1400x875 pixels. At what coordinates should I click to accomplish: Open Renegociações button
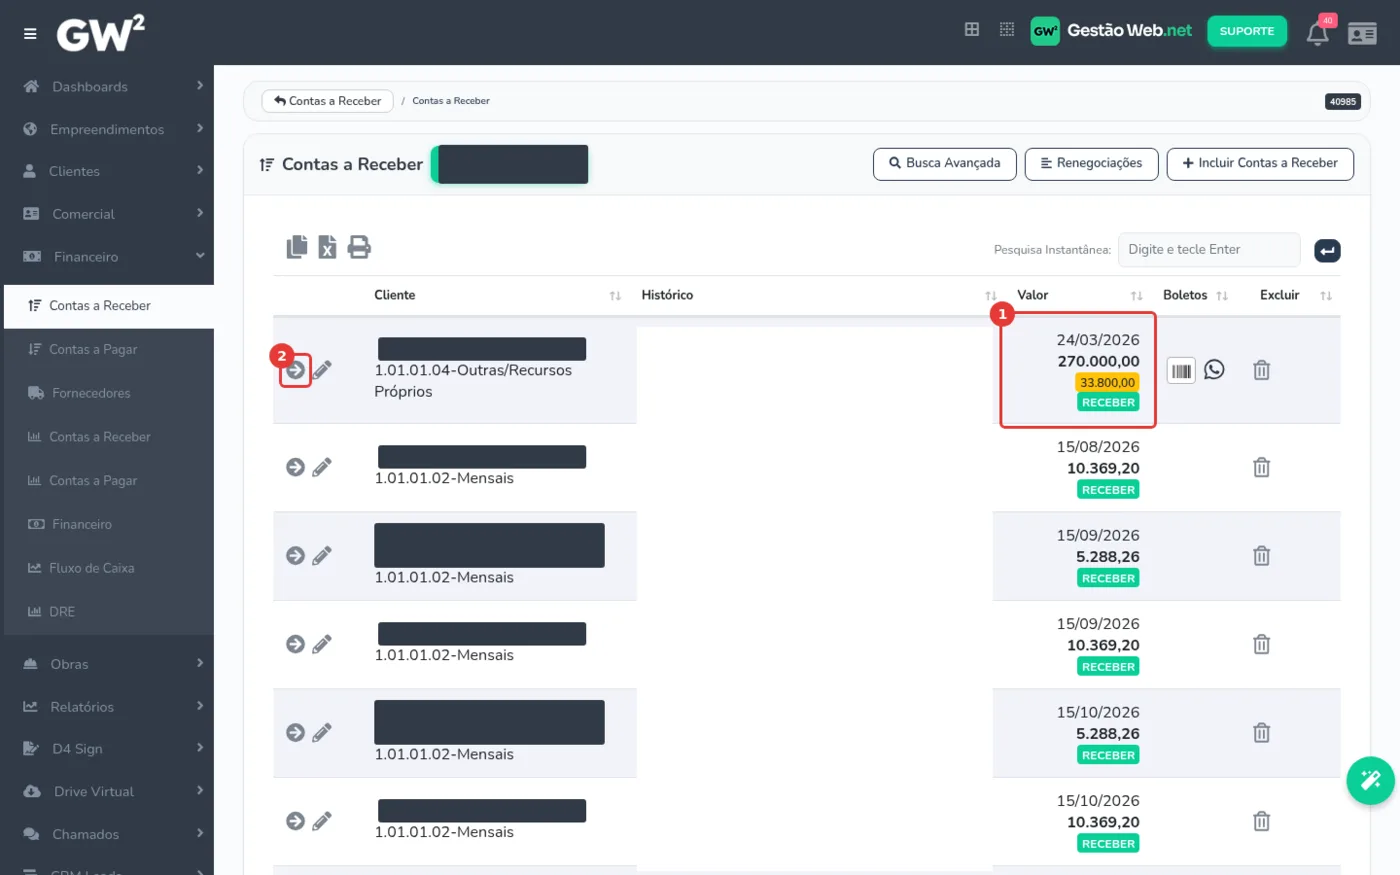(1091, 164)
